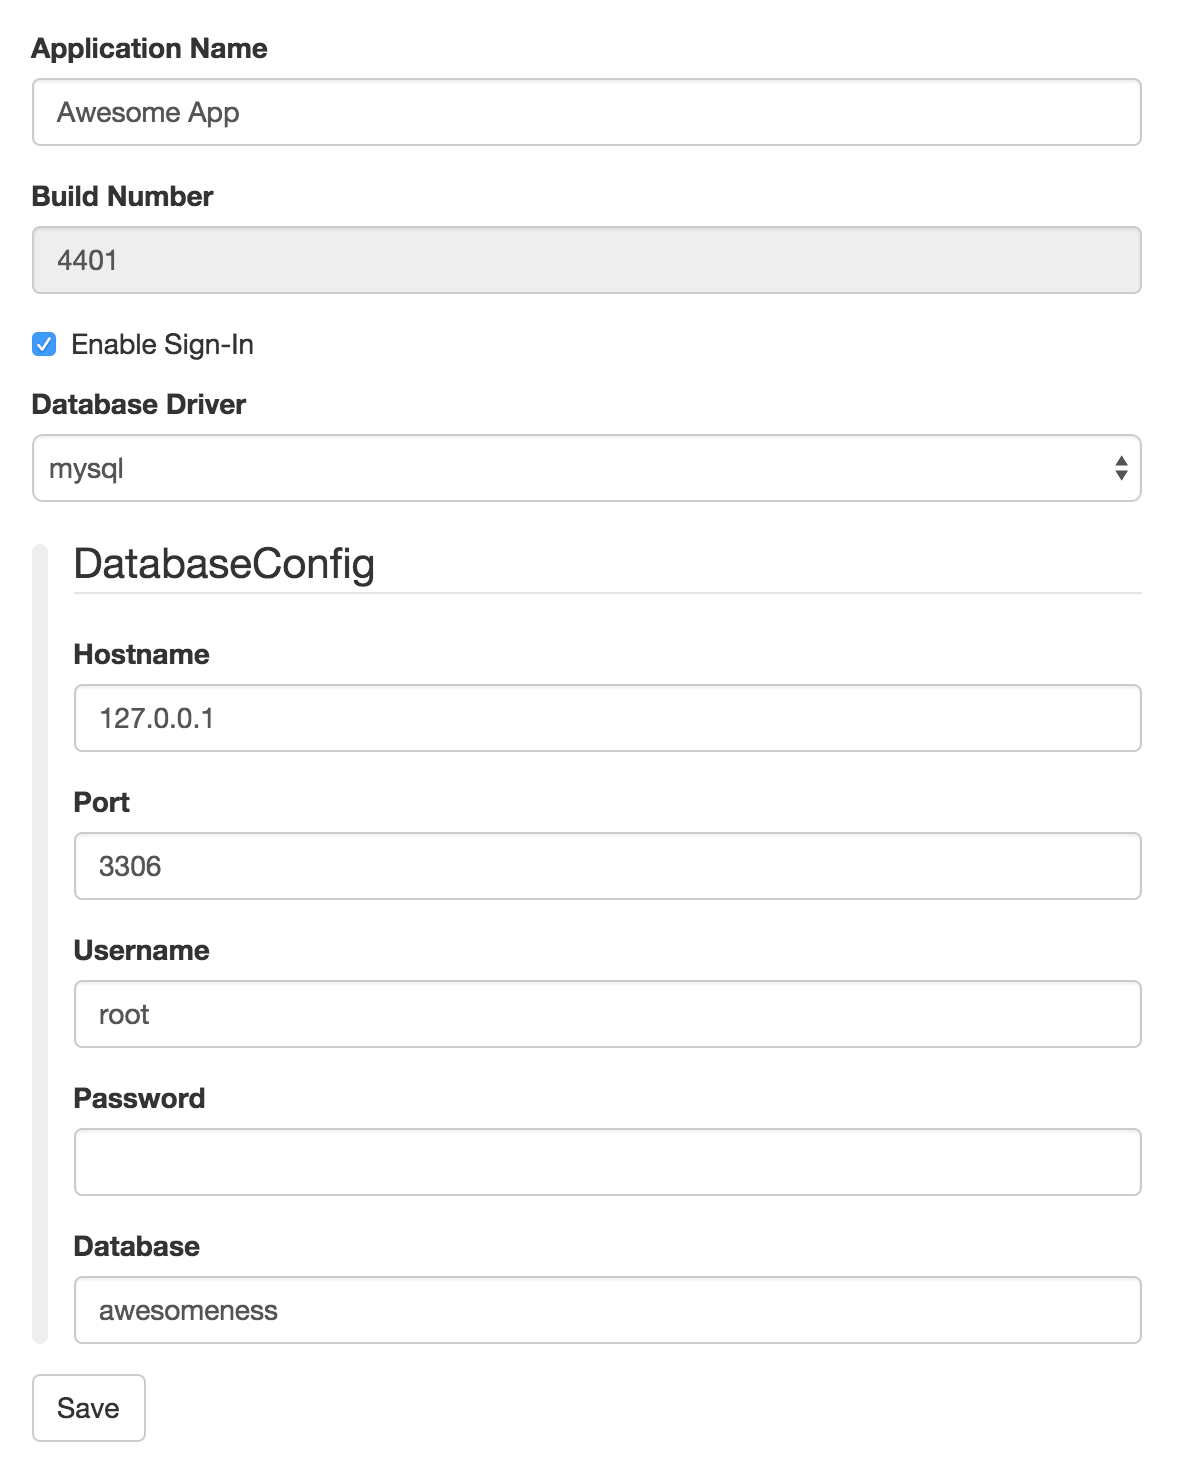The image size is (1180, 1476).
Task: Focus the Database field with awesomeness
Action: click(608, 1310)
